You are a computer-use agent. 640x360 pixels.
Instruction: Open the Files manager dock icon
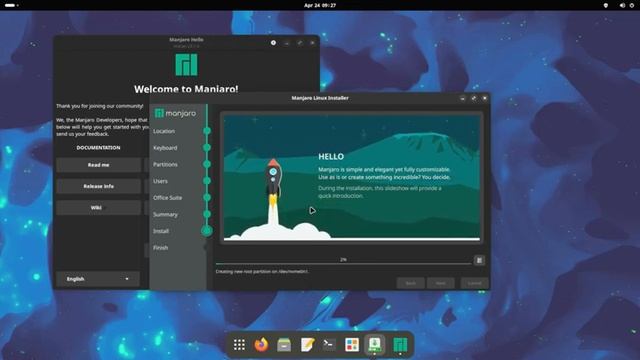point(284,345)
